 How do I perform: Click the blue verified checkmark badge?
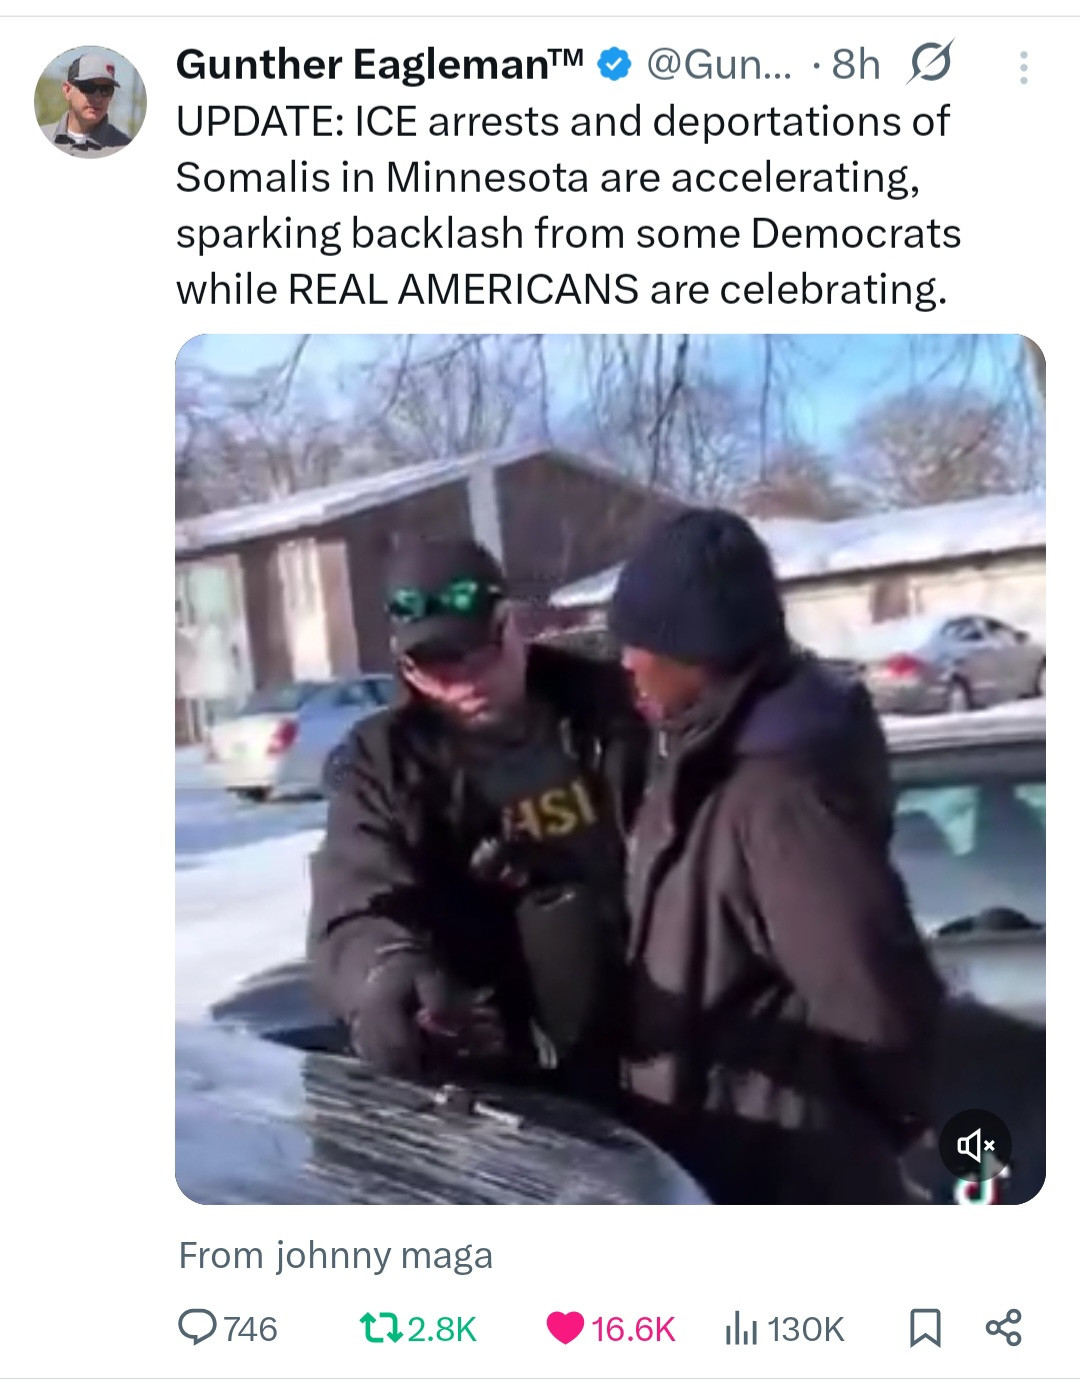click(x=614, y=65)
